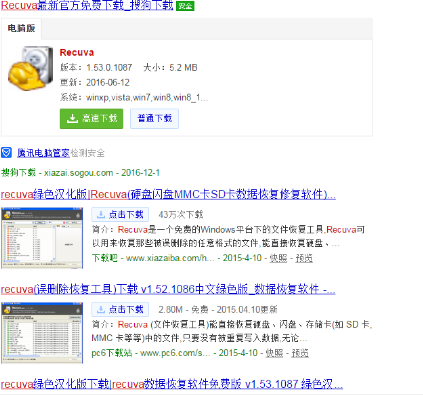
Task: Click the 大小 5.2 MB text
Action: [x=170, y=68]
